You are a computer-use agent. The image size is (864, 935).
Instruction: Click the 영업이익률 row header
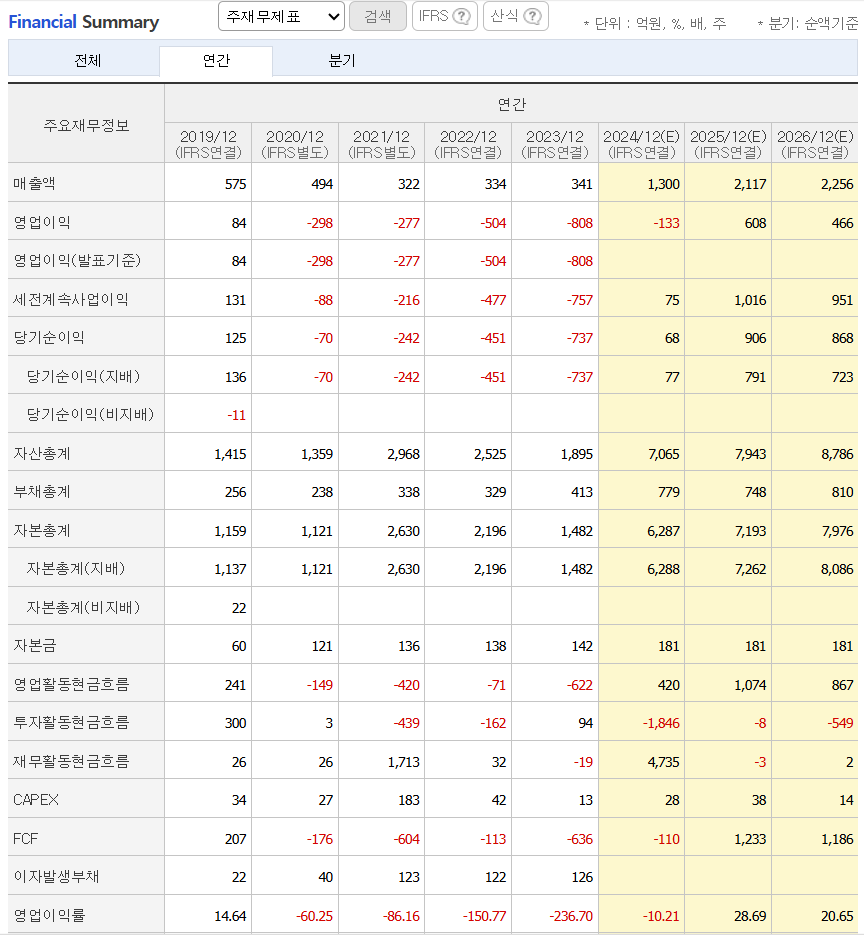click(49, 915)
